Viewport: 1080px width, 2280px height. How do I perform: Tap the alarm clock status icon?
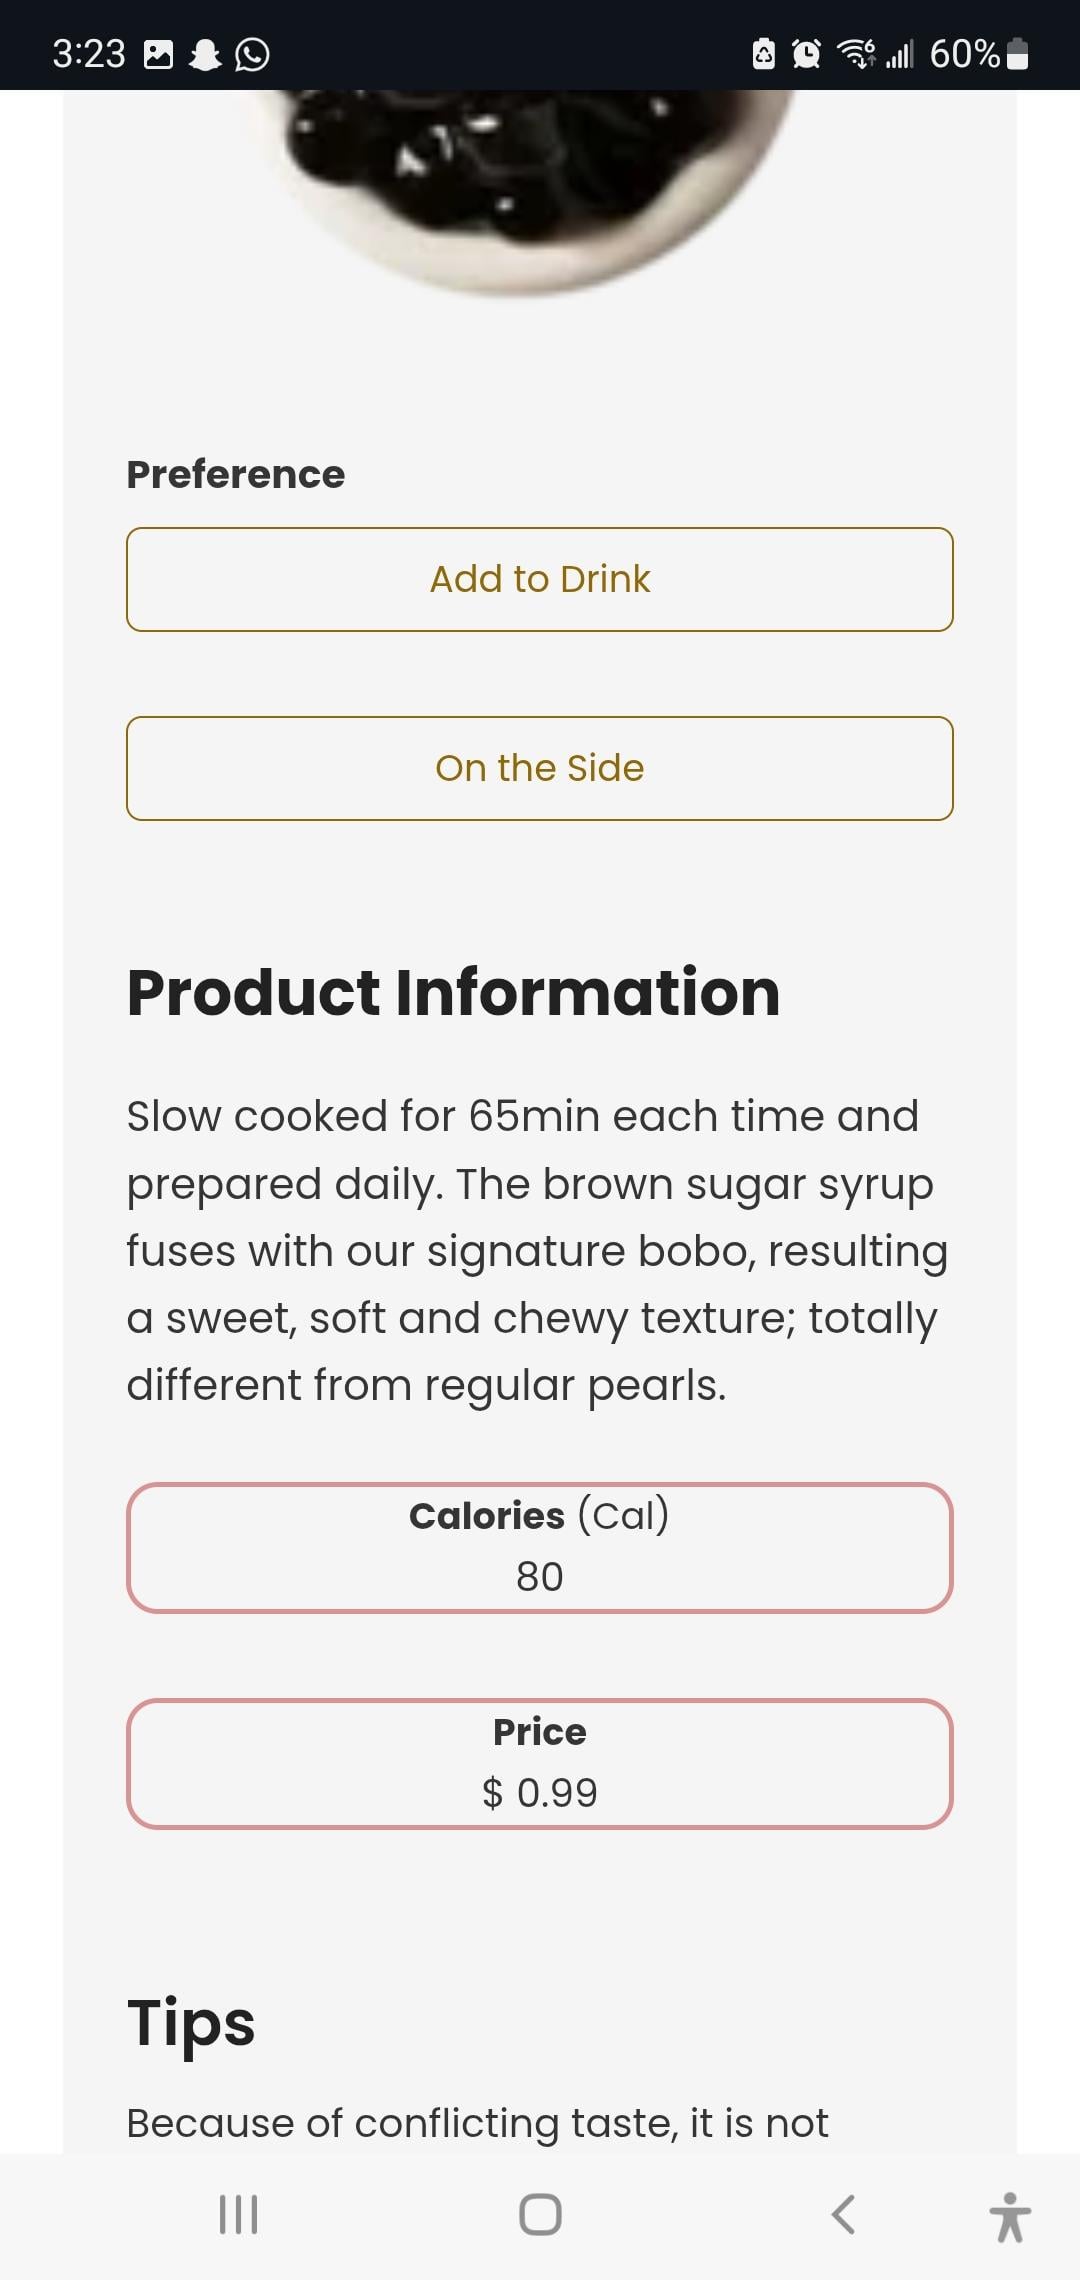[806, 53]
